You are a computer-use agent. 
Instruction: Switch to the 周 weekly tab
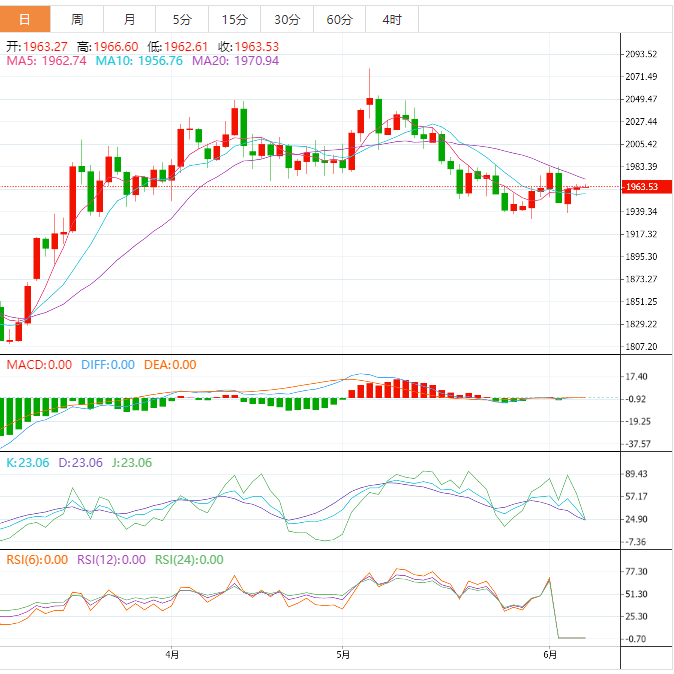point(77,20)
